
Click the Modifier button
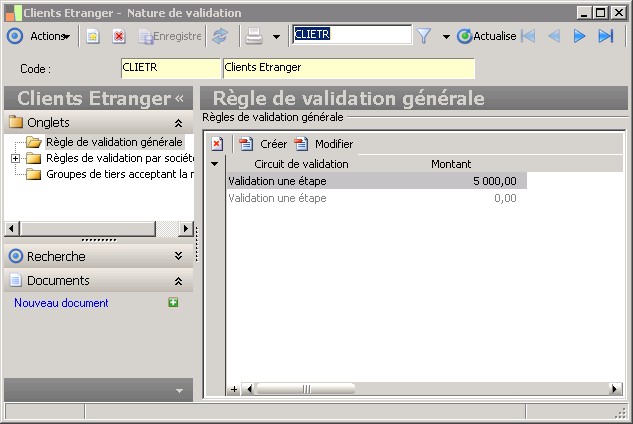[324, 144]
